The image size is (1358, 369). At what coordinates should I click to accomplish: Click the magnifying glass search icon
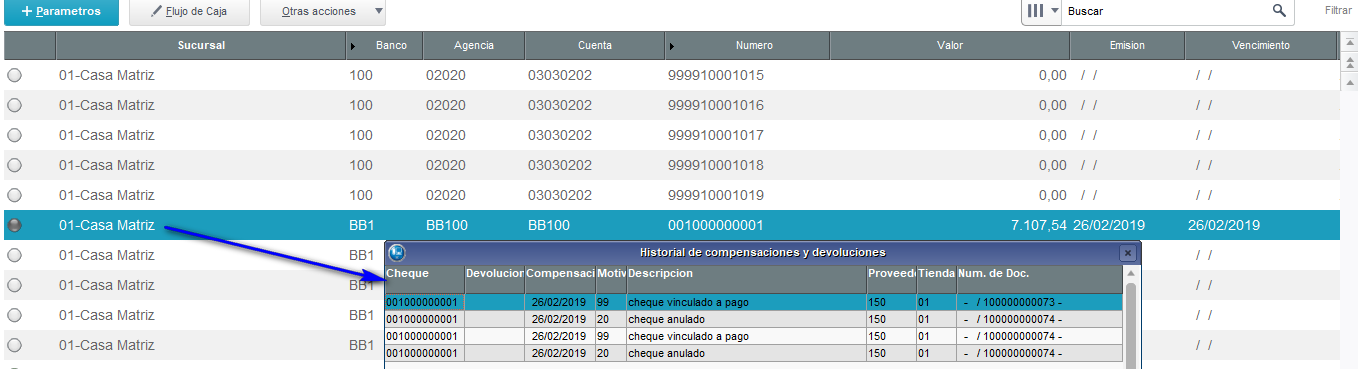(1279, 11)
